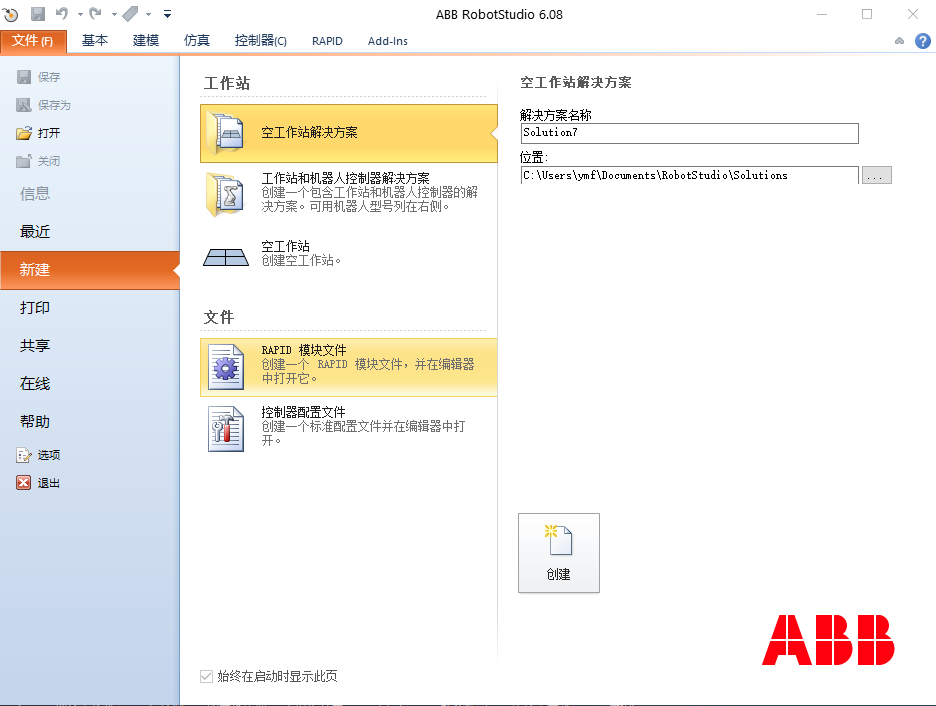
Task: Open the customize quick access toolbar dropdown
Action: (168, 14)
